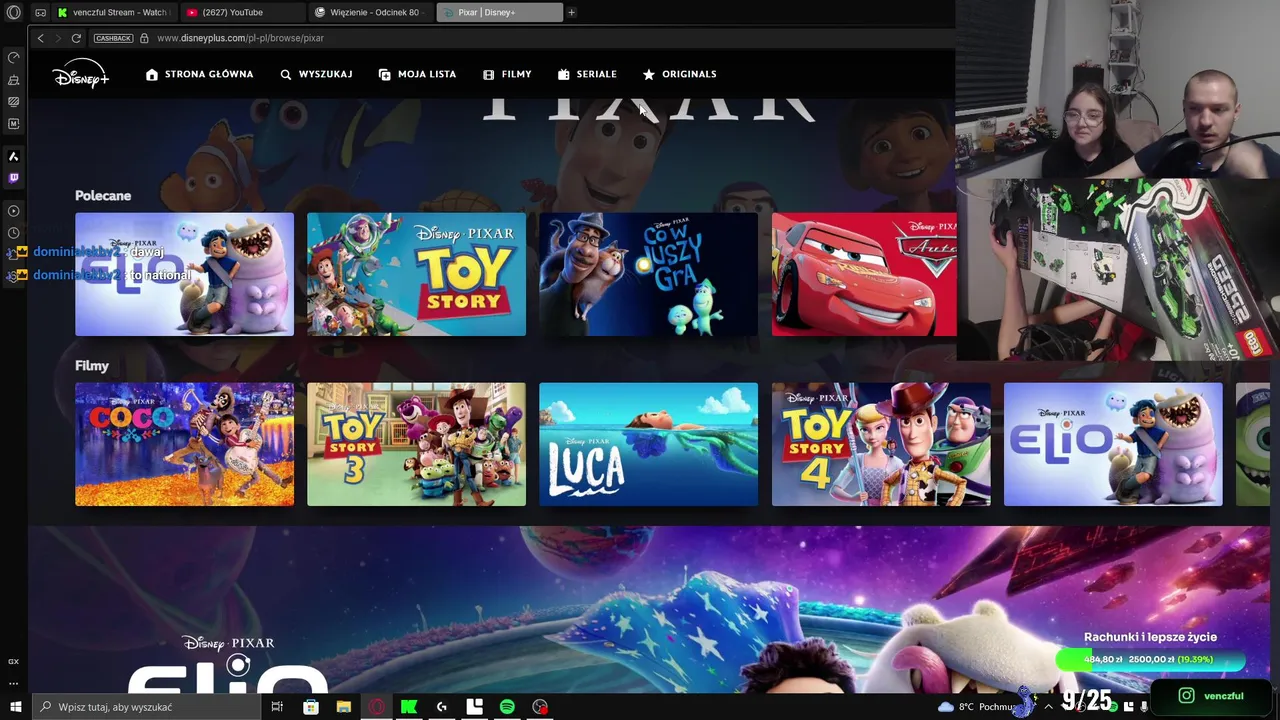Open the Toy Story 4 tile

pos(881,444)
